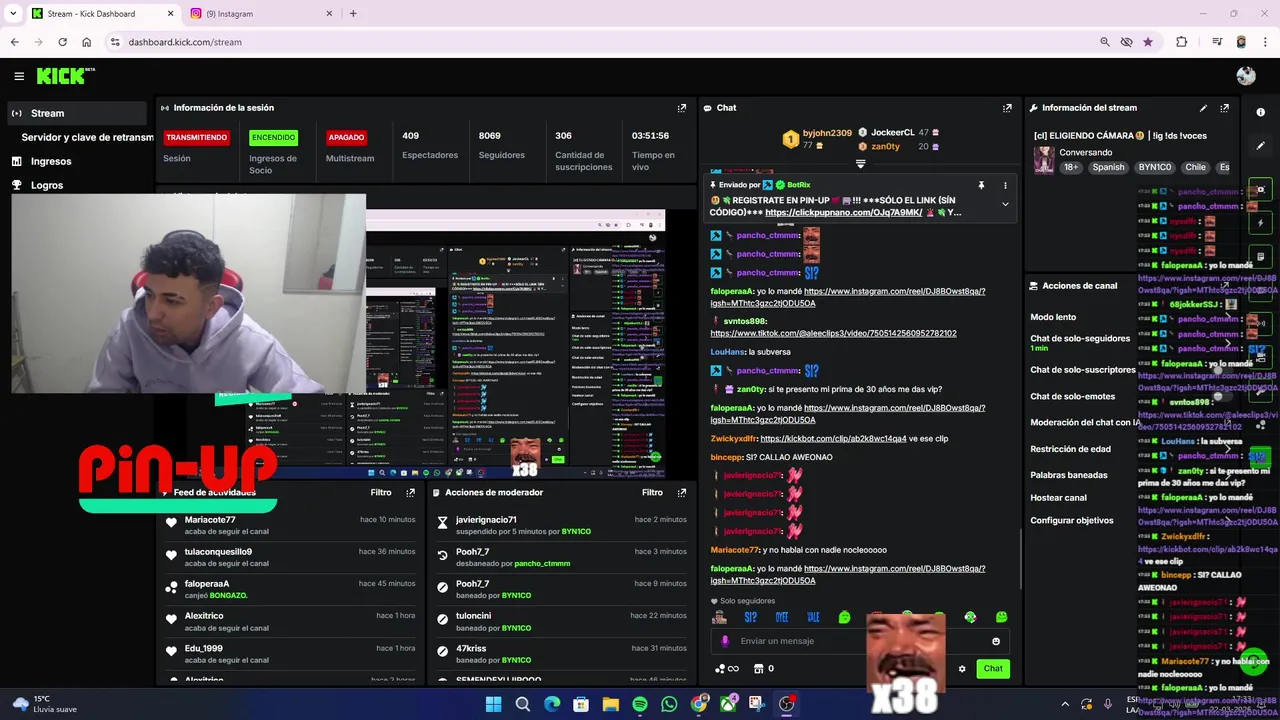This screenshot has height=720, width=1280.
Task: Open the kickbot.com clip link
Action: tap(833, 439)
